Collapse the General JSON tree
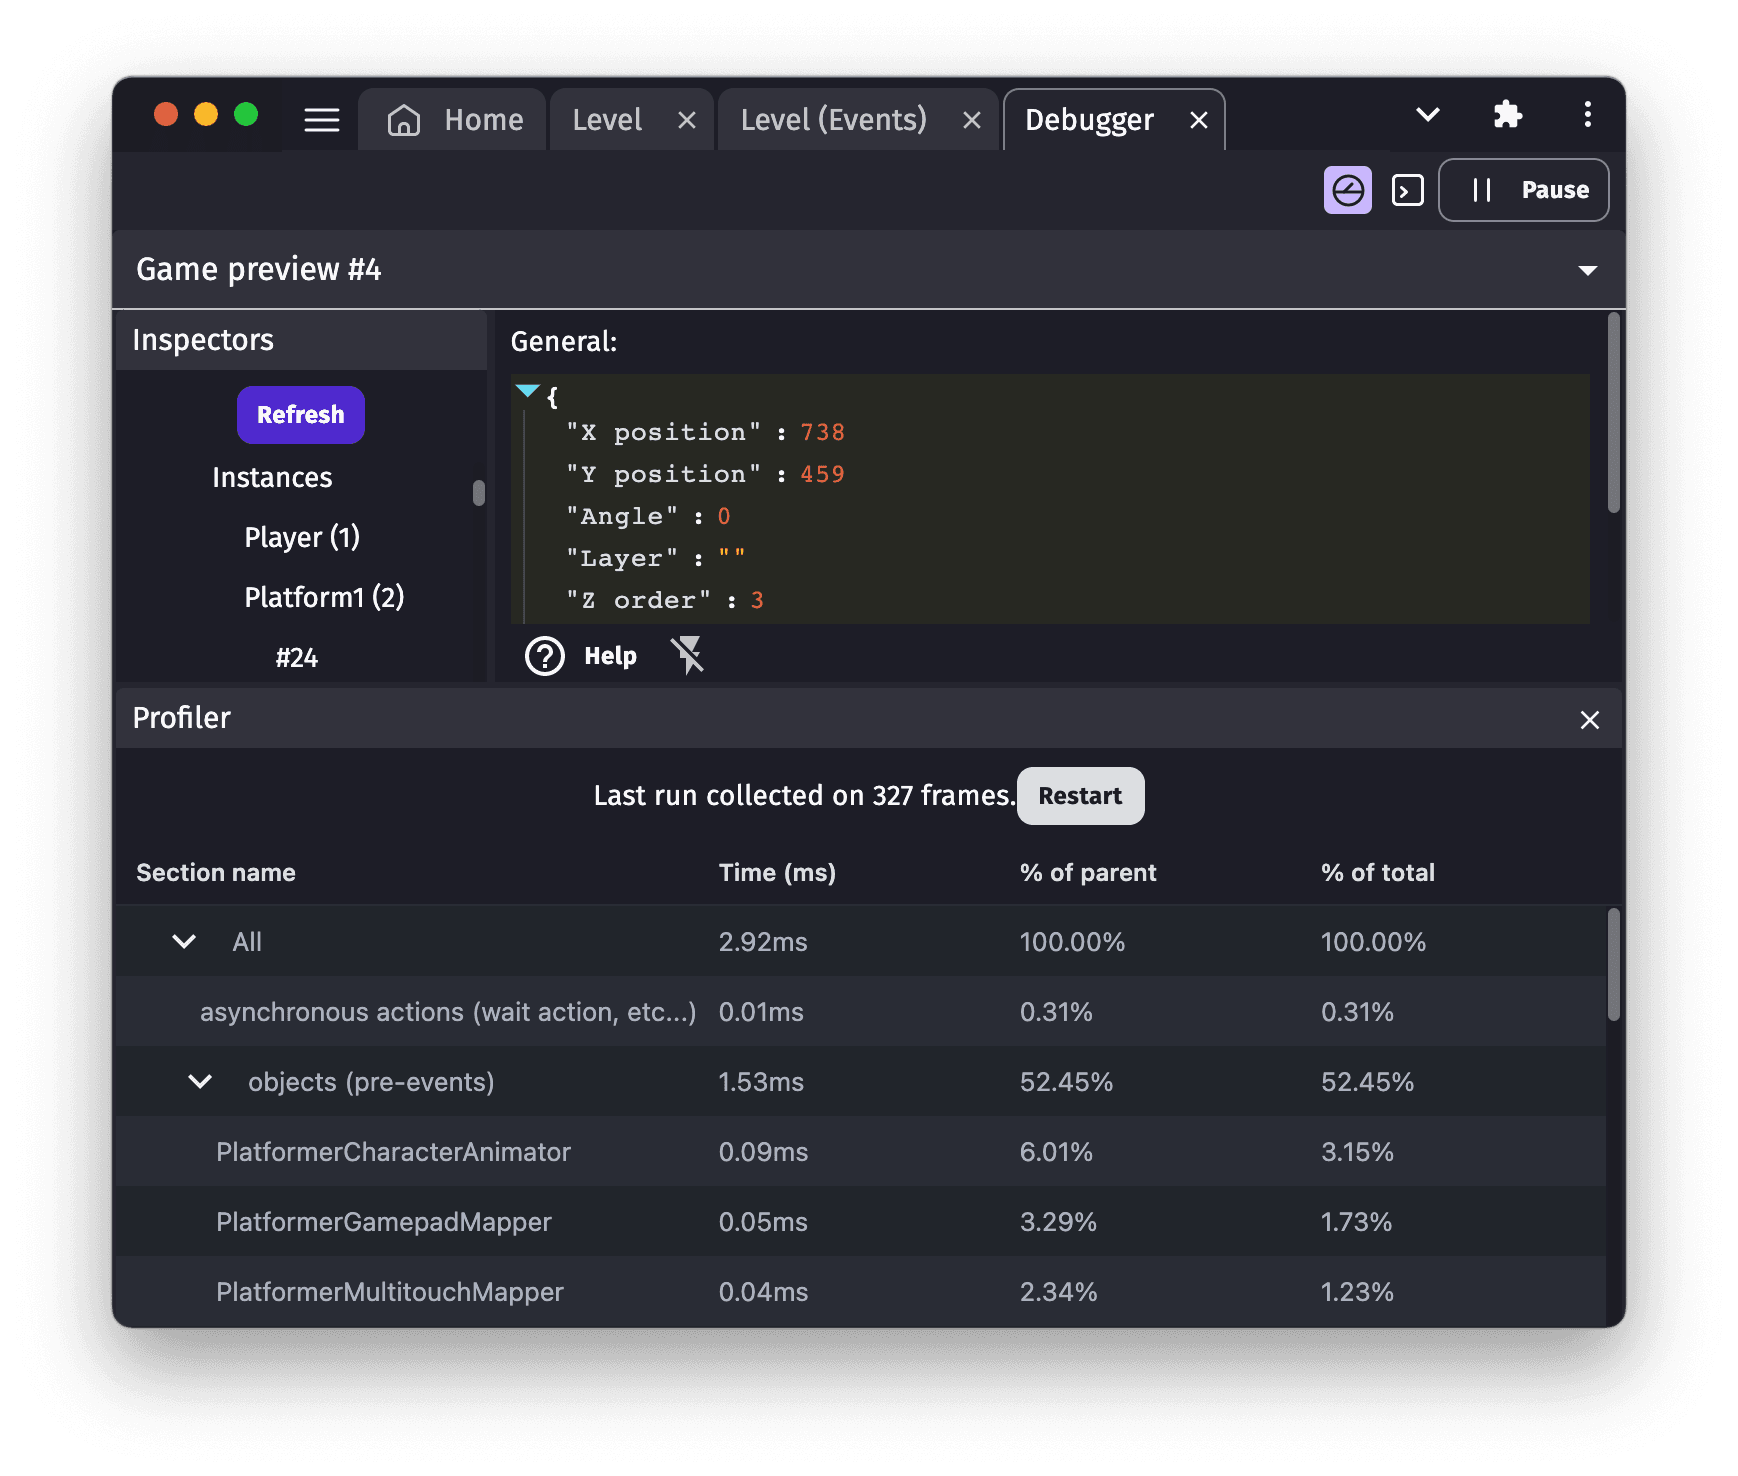Screen dimensions: 1738x1476 (527, 391)
